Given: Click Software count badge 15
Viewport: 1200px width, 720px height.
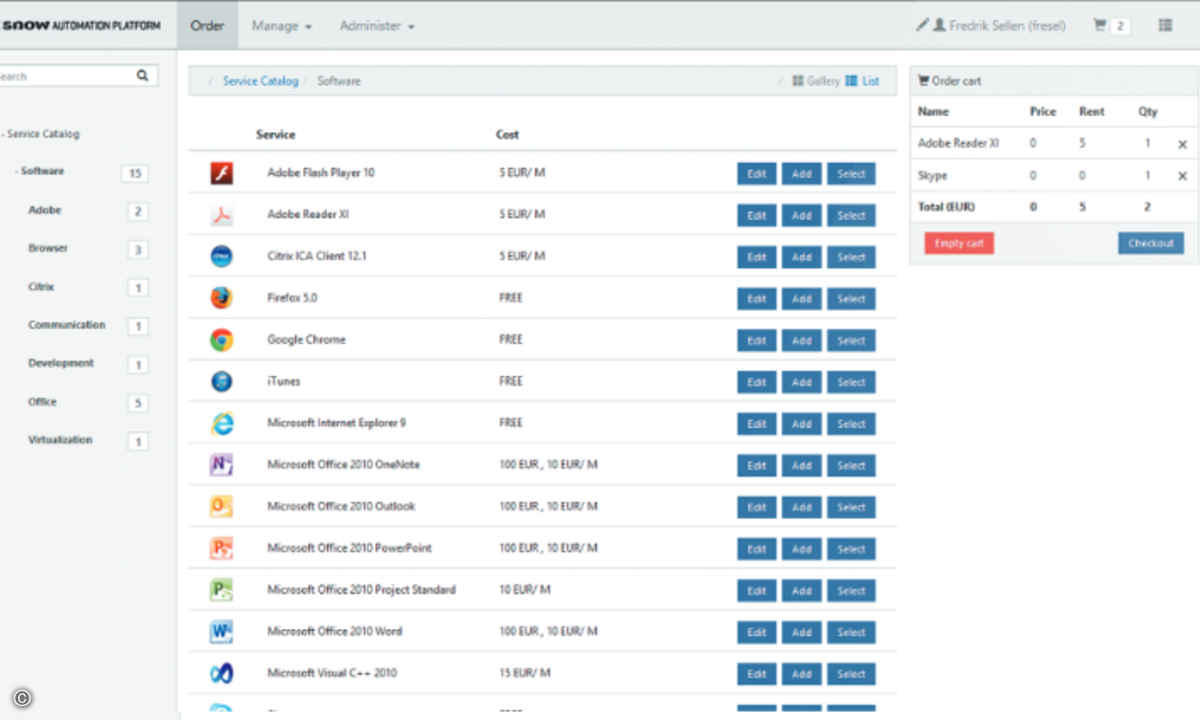Looking at the screenshot, I should pos(134,174).
